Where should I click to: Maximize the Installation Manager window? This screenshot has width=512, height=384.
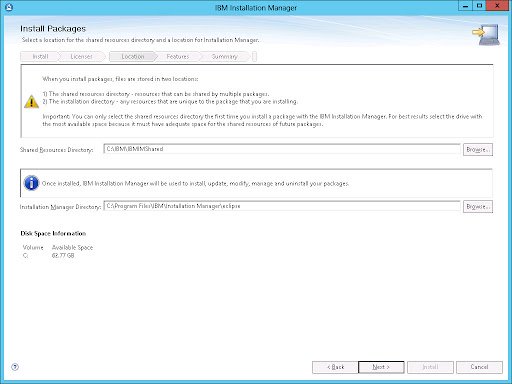pyautogui.click(x=480, y=6)
